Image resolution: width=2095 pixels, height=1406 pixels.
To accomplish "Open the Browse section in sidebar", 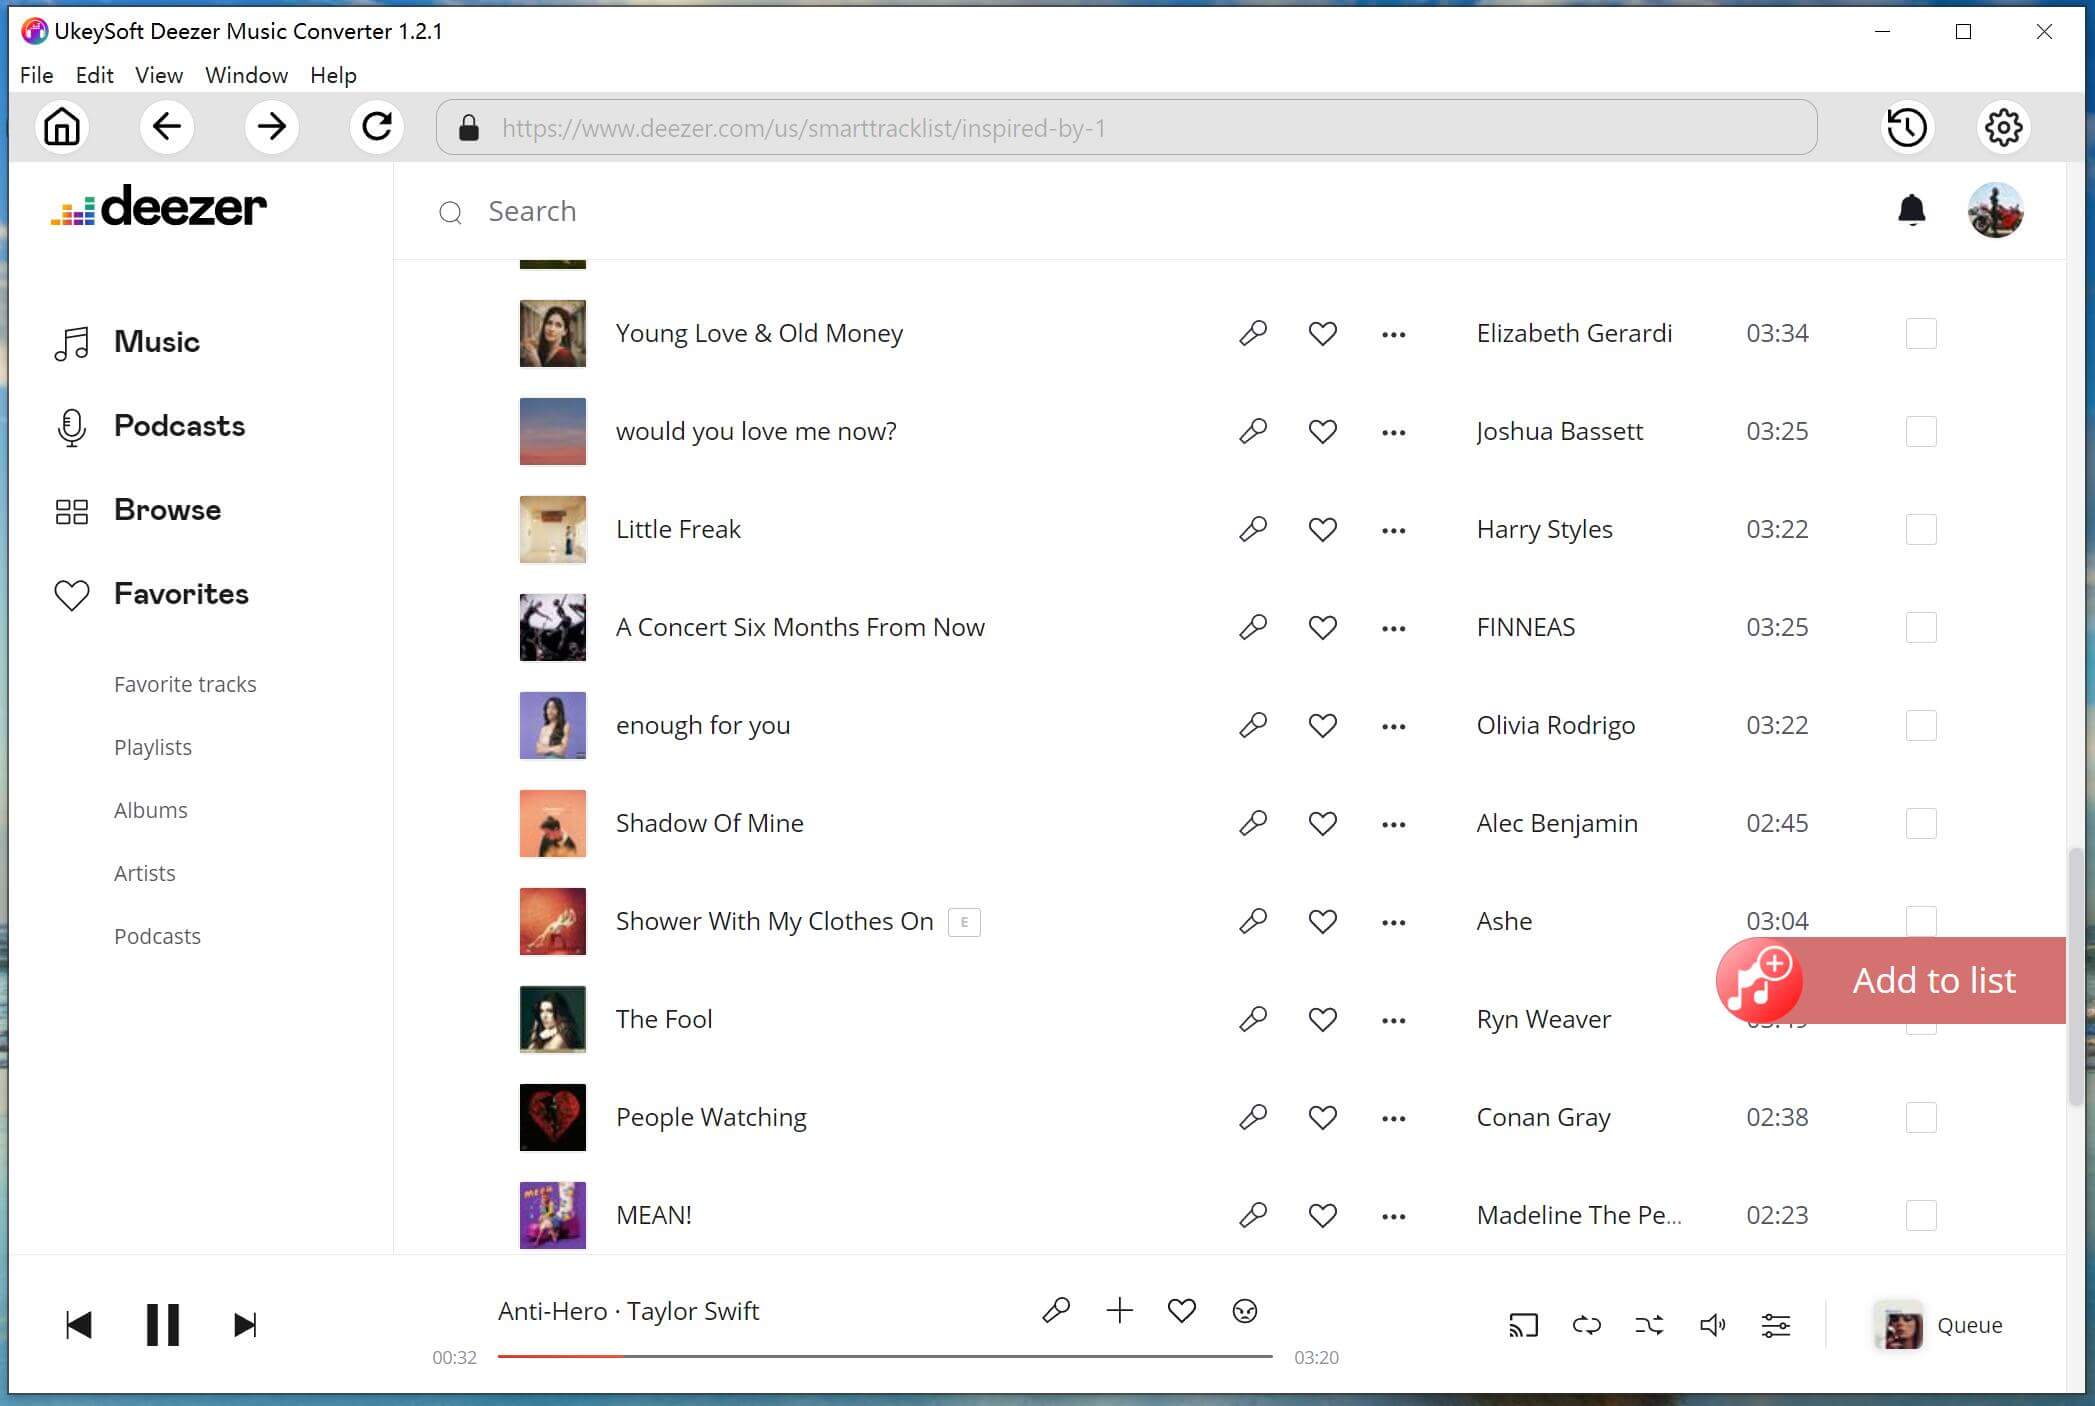I will tap(166, 508).
